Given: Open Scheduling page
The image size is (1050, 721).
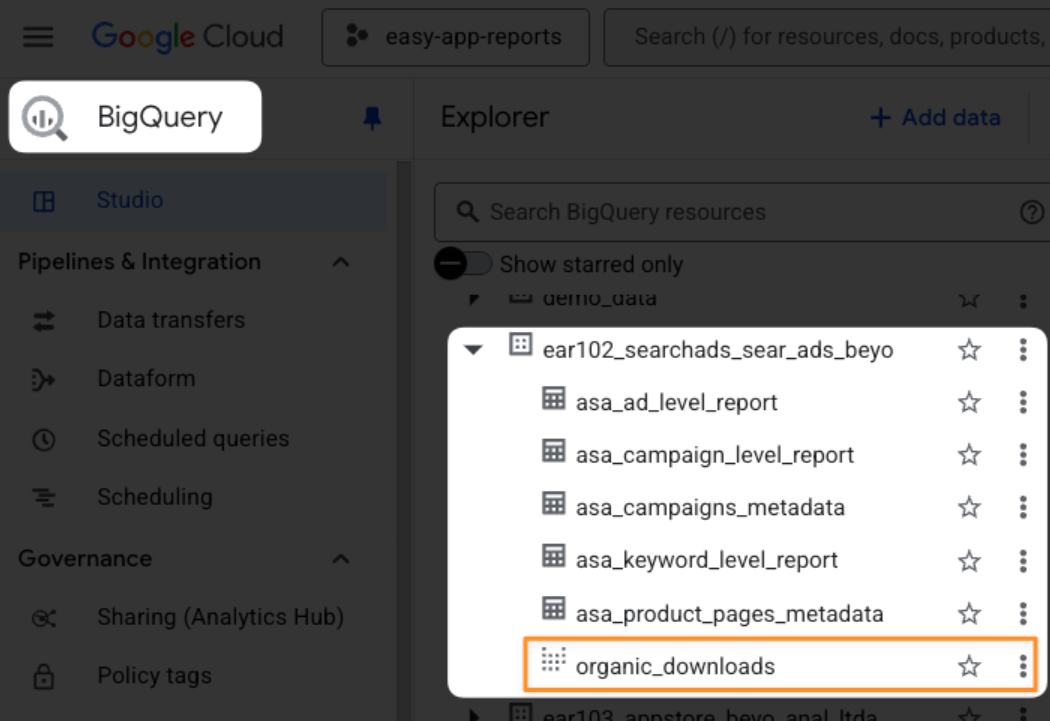Looking at the screenshot, I should coord(155,497).
